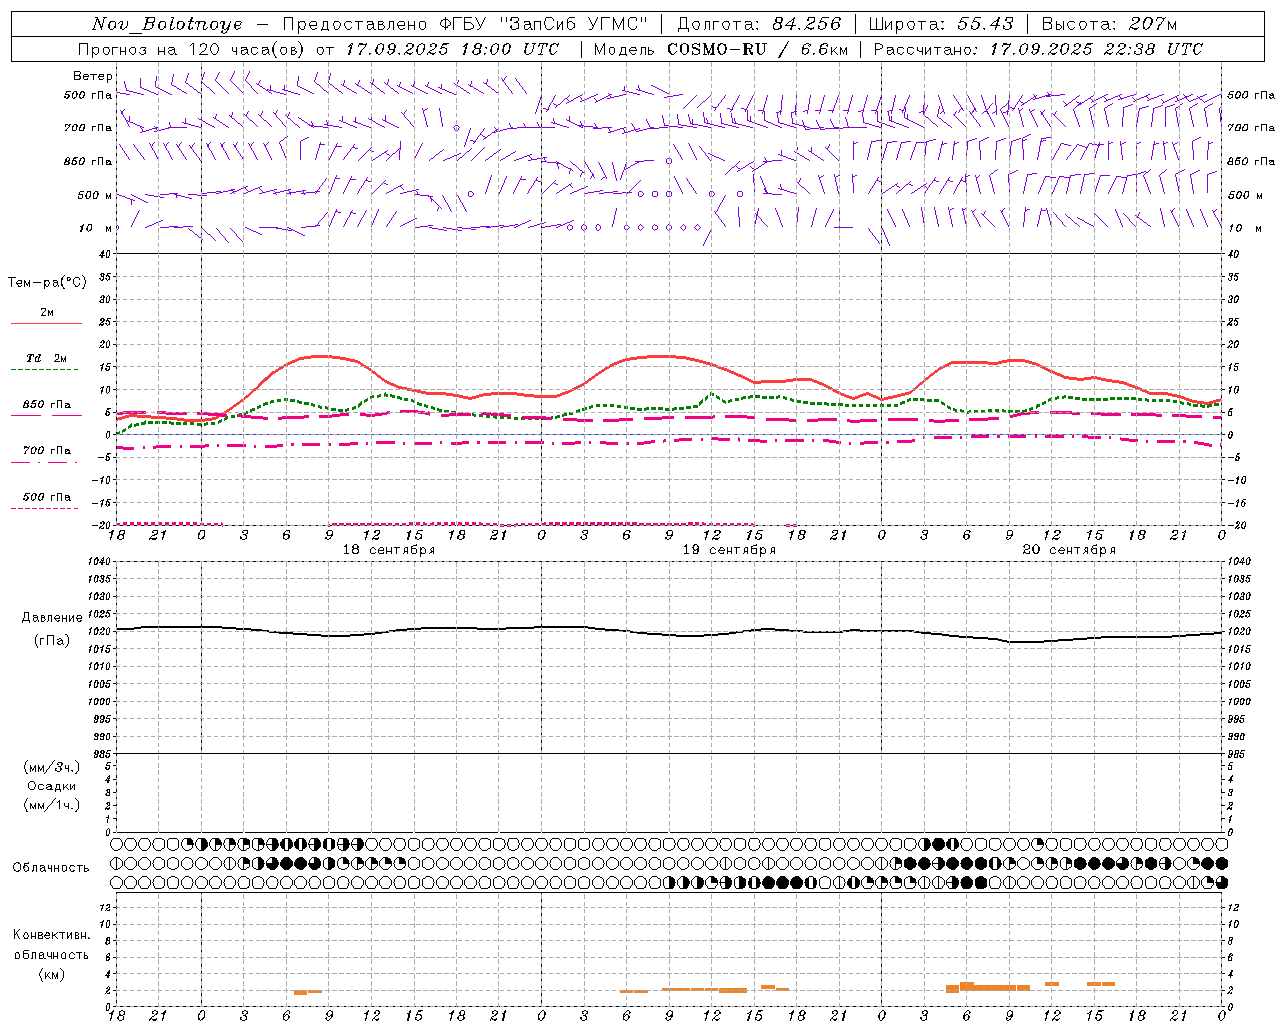Click the Облачность cloudiness label

[51, 867]
